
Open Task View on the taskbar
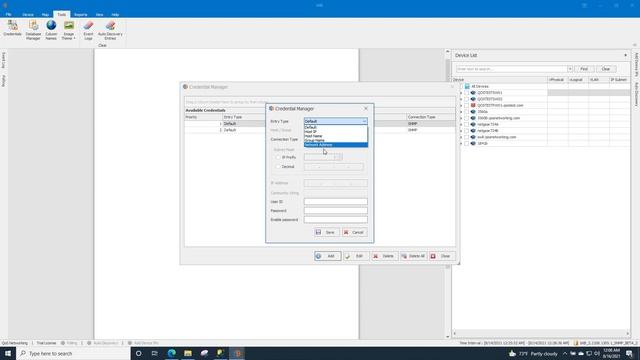155,353
